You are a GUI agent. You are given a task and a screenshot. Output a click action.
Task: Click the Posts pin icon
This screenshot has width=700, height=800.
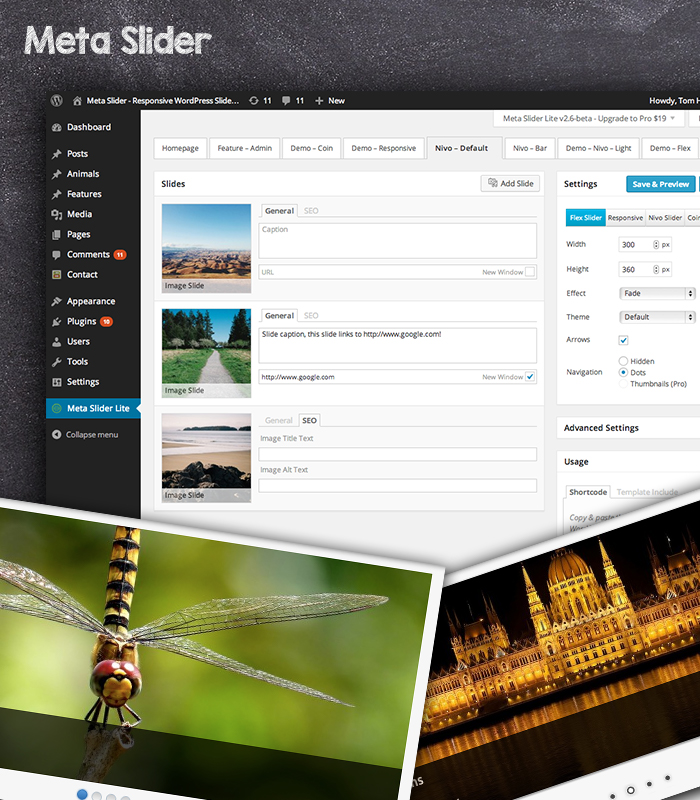[57, 154]
